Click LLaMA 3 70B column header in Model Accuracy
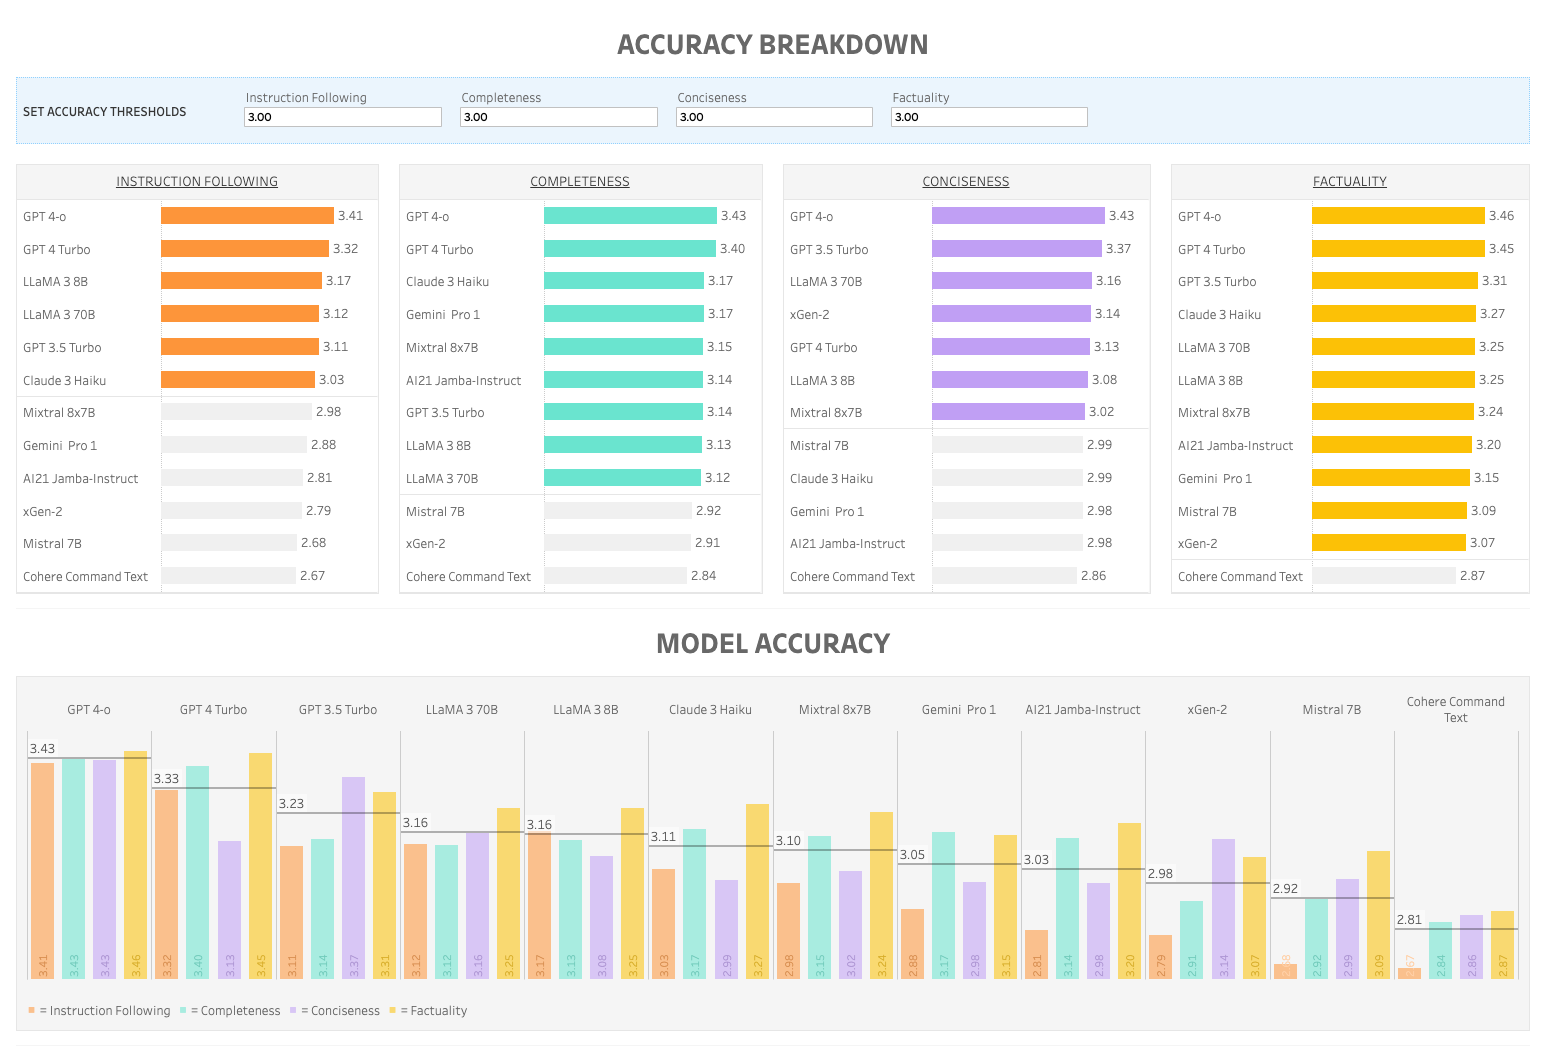1556x1061 pixels. 462,710
